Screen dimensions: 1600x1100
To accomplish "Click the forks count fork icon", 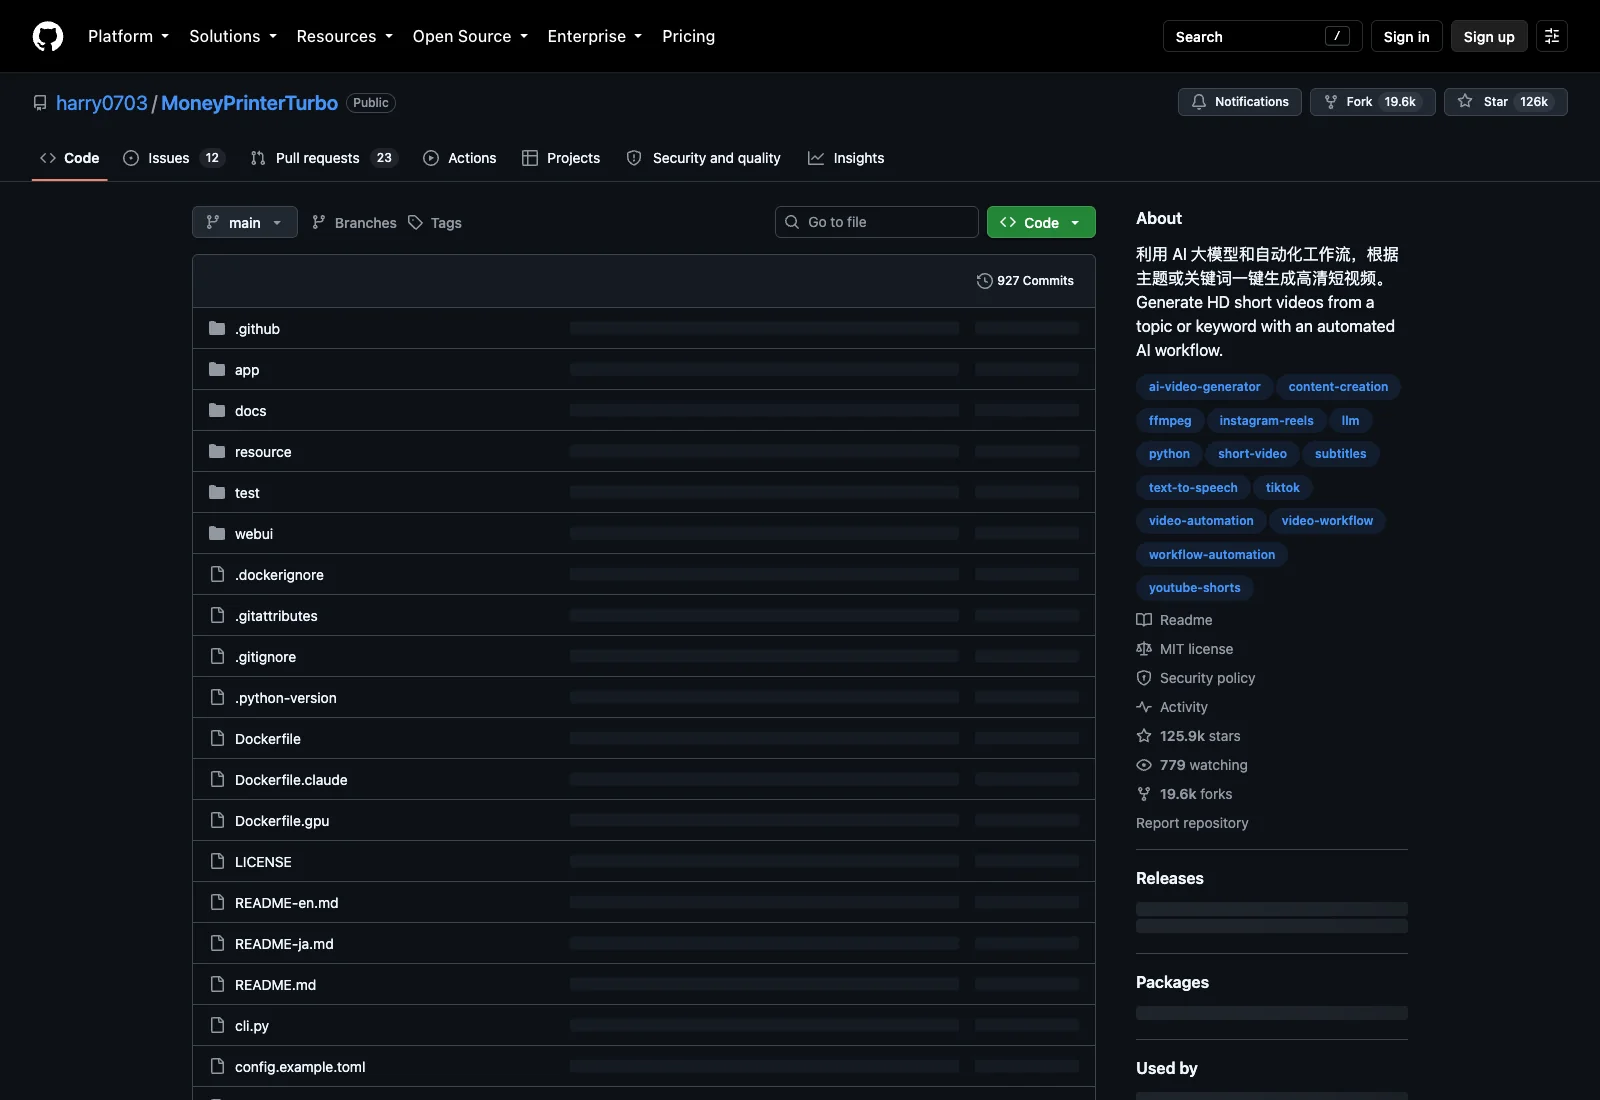I will (1144, 794).
